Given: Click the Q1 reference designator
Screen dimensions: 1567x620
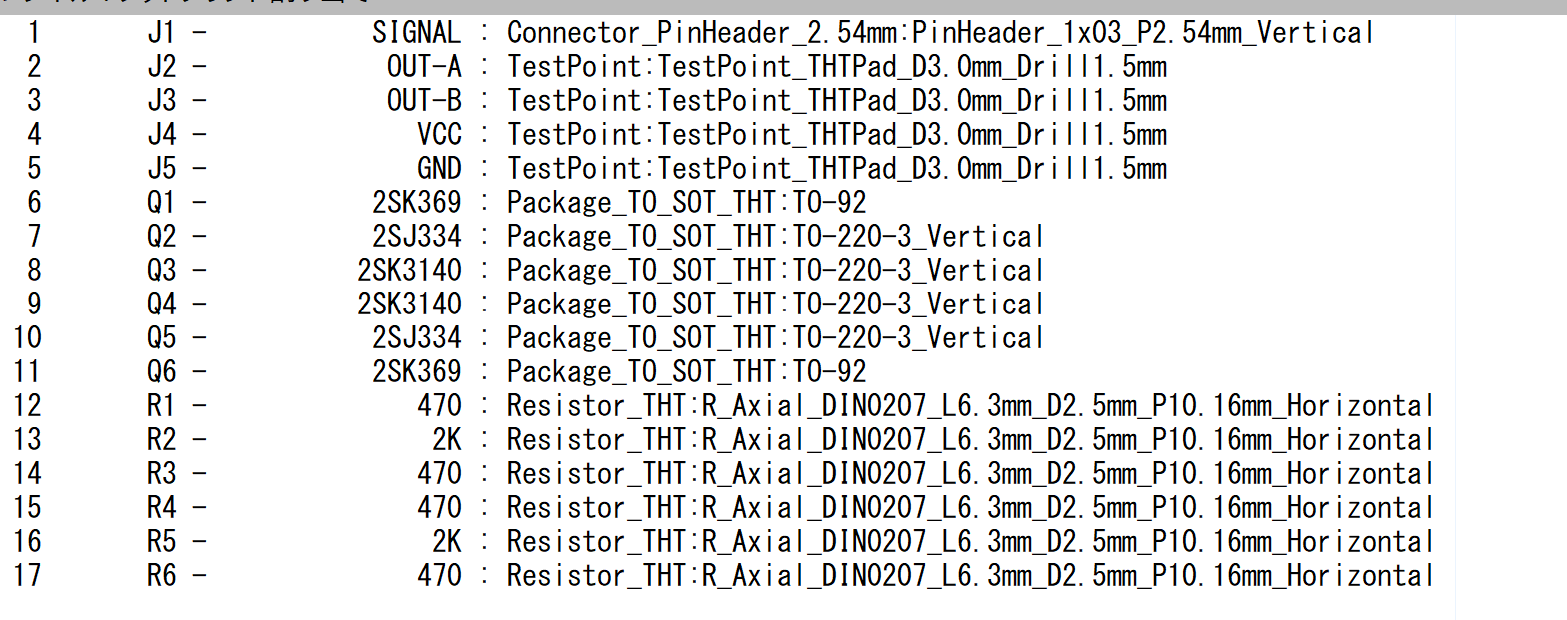Looking at the screenshot, I should (160, 202).
